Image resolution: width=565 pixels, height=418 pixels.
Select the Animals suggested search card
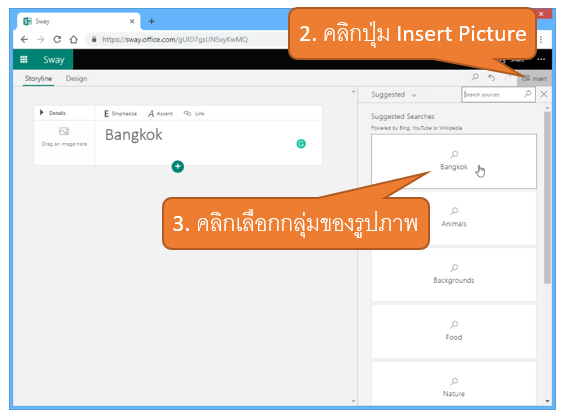click(x=454, y=218)
